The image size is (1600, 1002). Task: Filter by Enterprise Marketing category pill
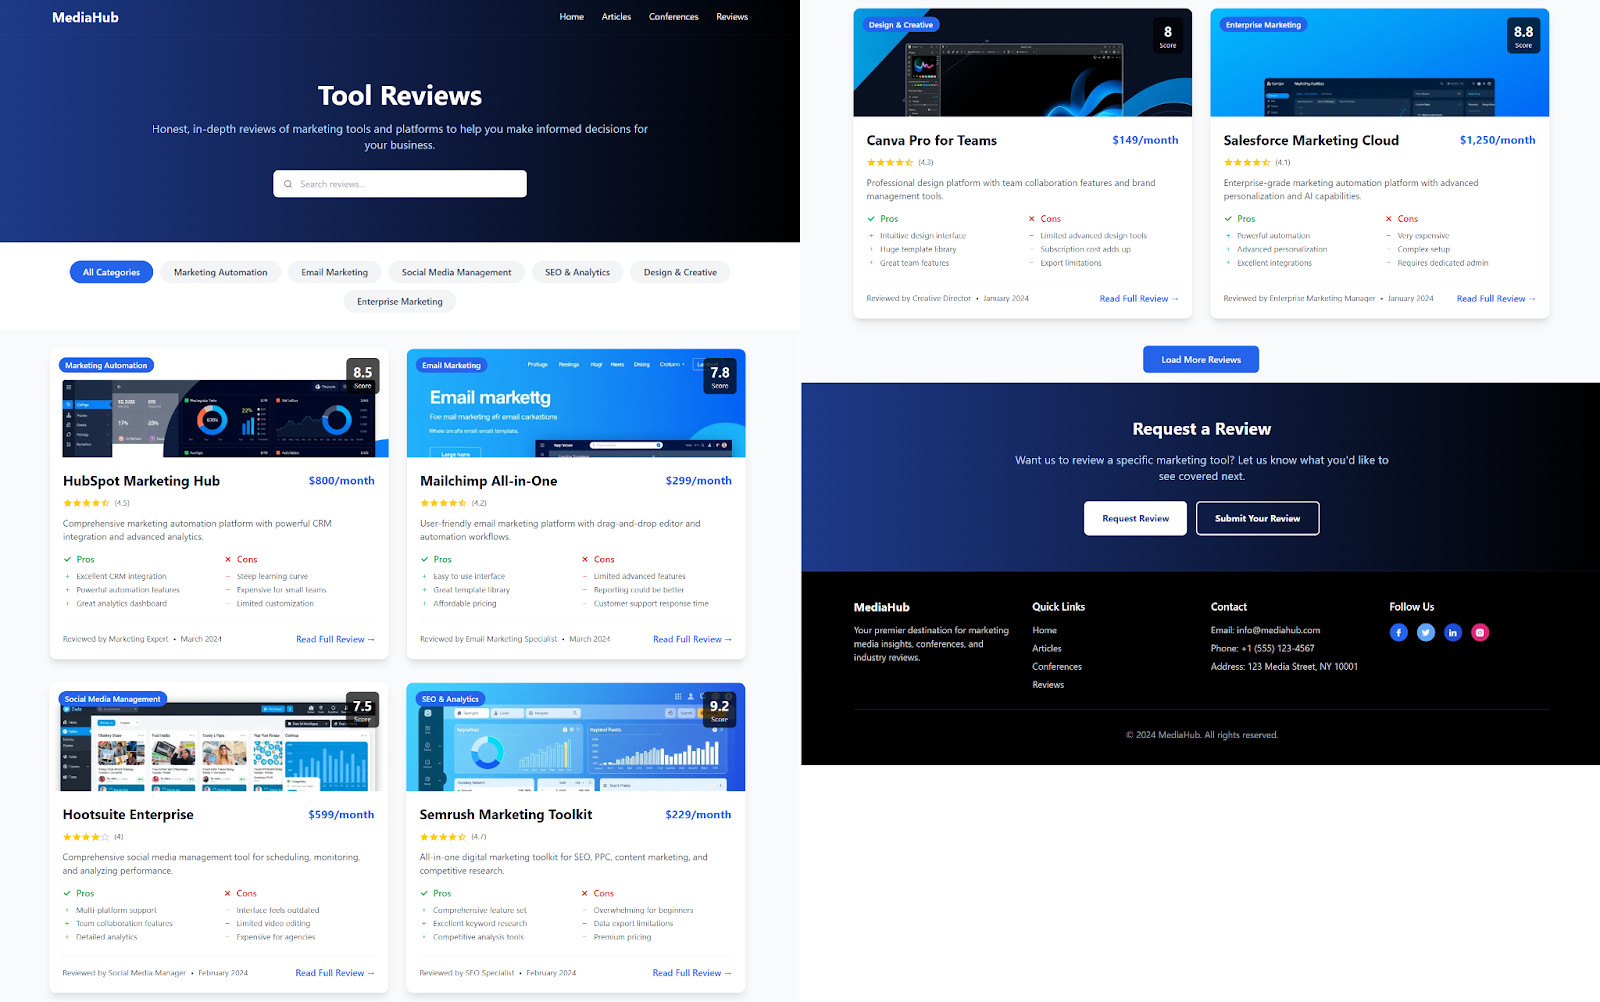click(x=400, y=301)
